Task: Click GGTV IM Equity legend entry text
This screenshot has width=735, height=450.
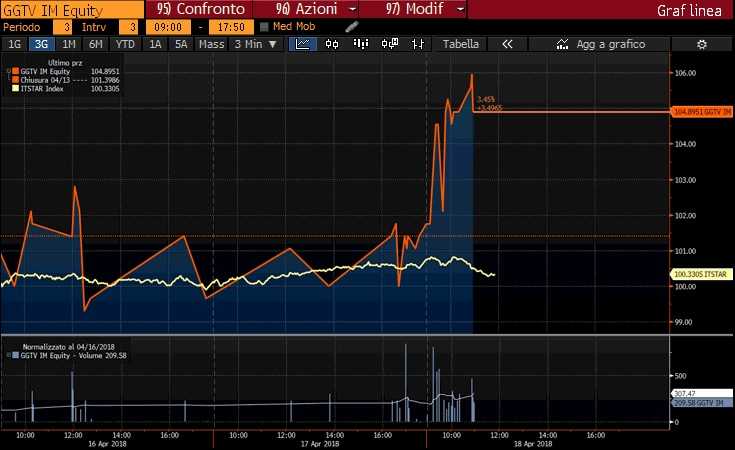Action: (x=45, y=71)
